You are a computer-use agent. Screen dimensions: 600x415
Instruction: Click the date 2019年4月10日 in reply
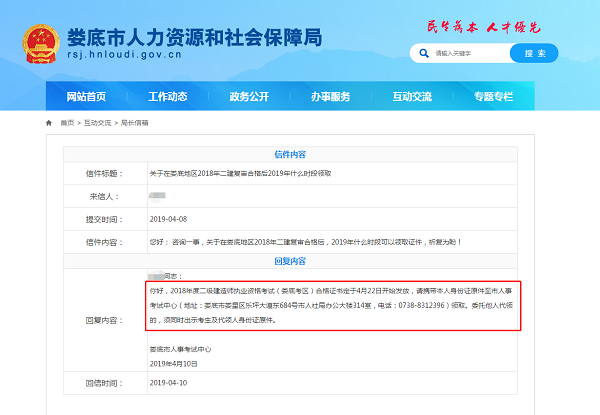click(173, 364)
